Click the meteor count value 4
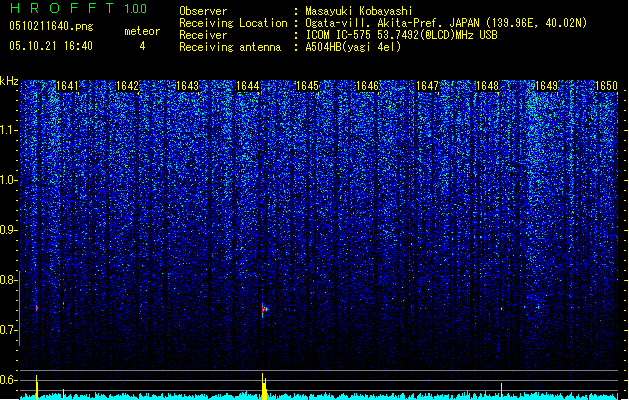The width and height of the screenshot is (629, 400). (142, 46)
